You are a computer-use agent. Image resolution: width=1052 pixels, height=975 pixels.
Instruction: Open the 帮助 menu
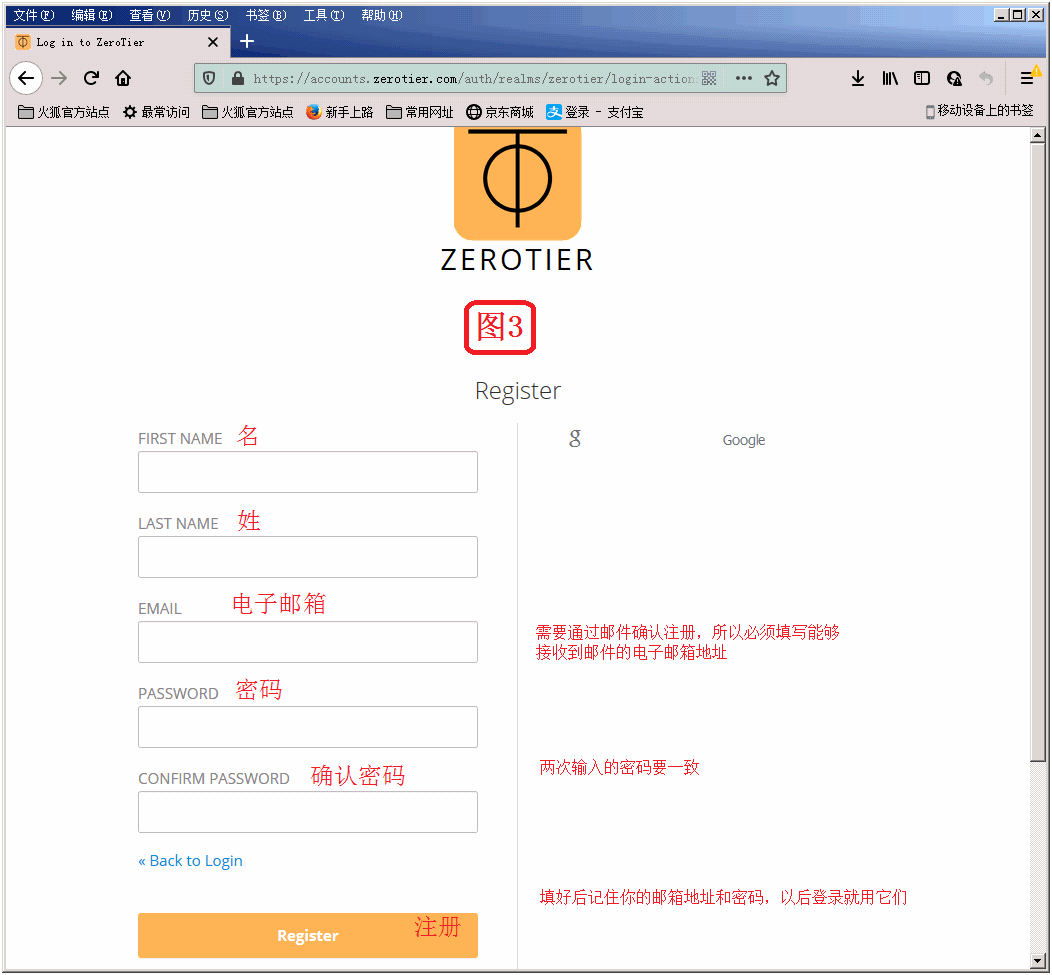tap(382, 15)
